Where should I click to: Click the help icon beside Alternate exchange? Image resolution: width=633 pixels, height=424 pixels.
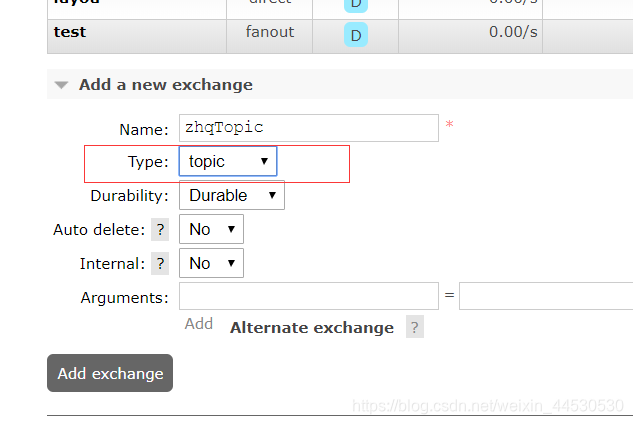(415, 327)
